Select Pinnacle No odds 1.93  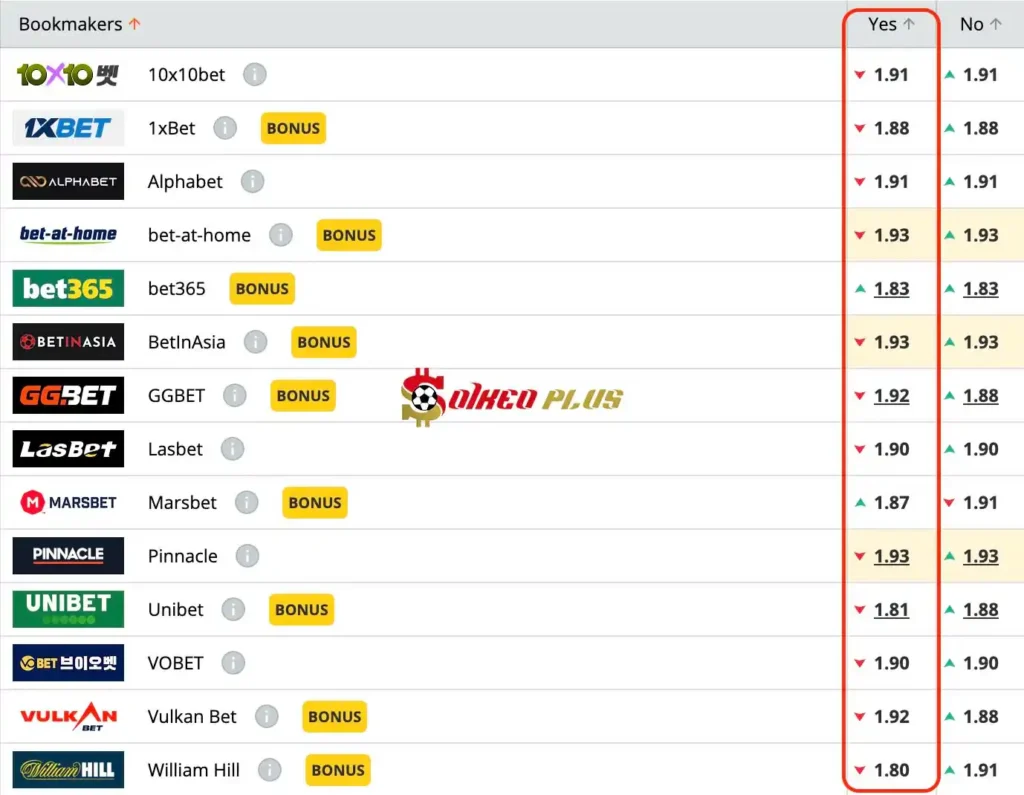pyautogui.click(x=980, y=556)
